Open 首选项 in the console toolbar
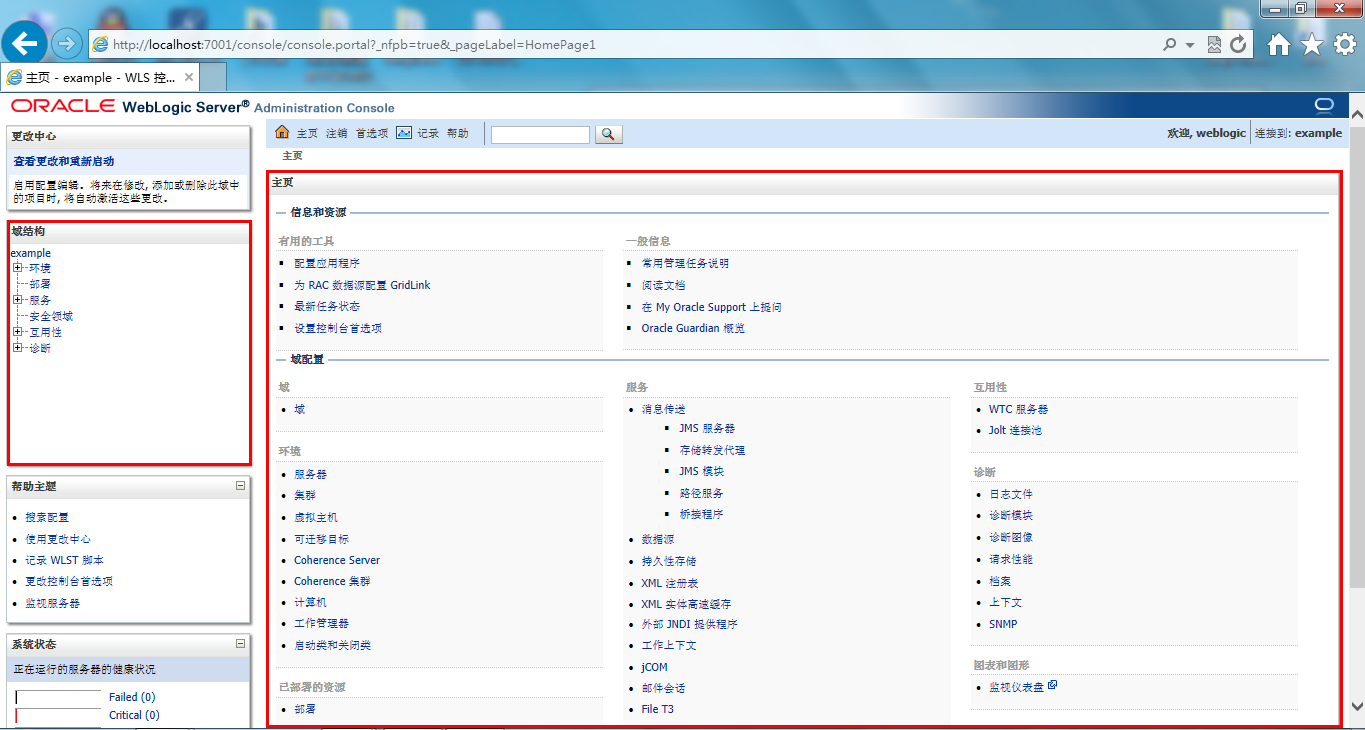The width and height of the screenshot is (1365, 730). 371,134
